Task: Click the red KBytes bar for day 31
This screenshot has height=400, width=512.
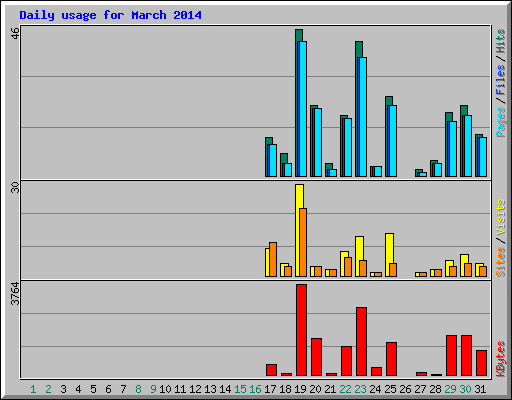Action: point(481,363)
